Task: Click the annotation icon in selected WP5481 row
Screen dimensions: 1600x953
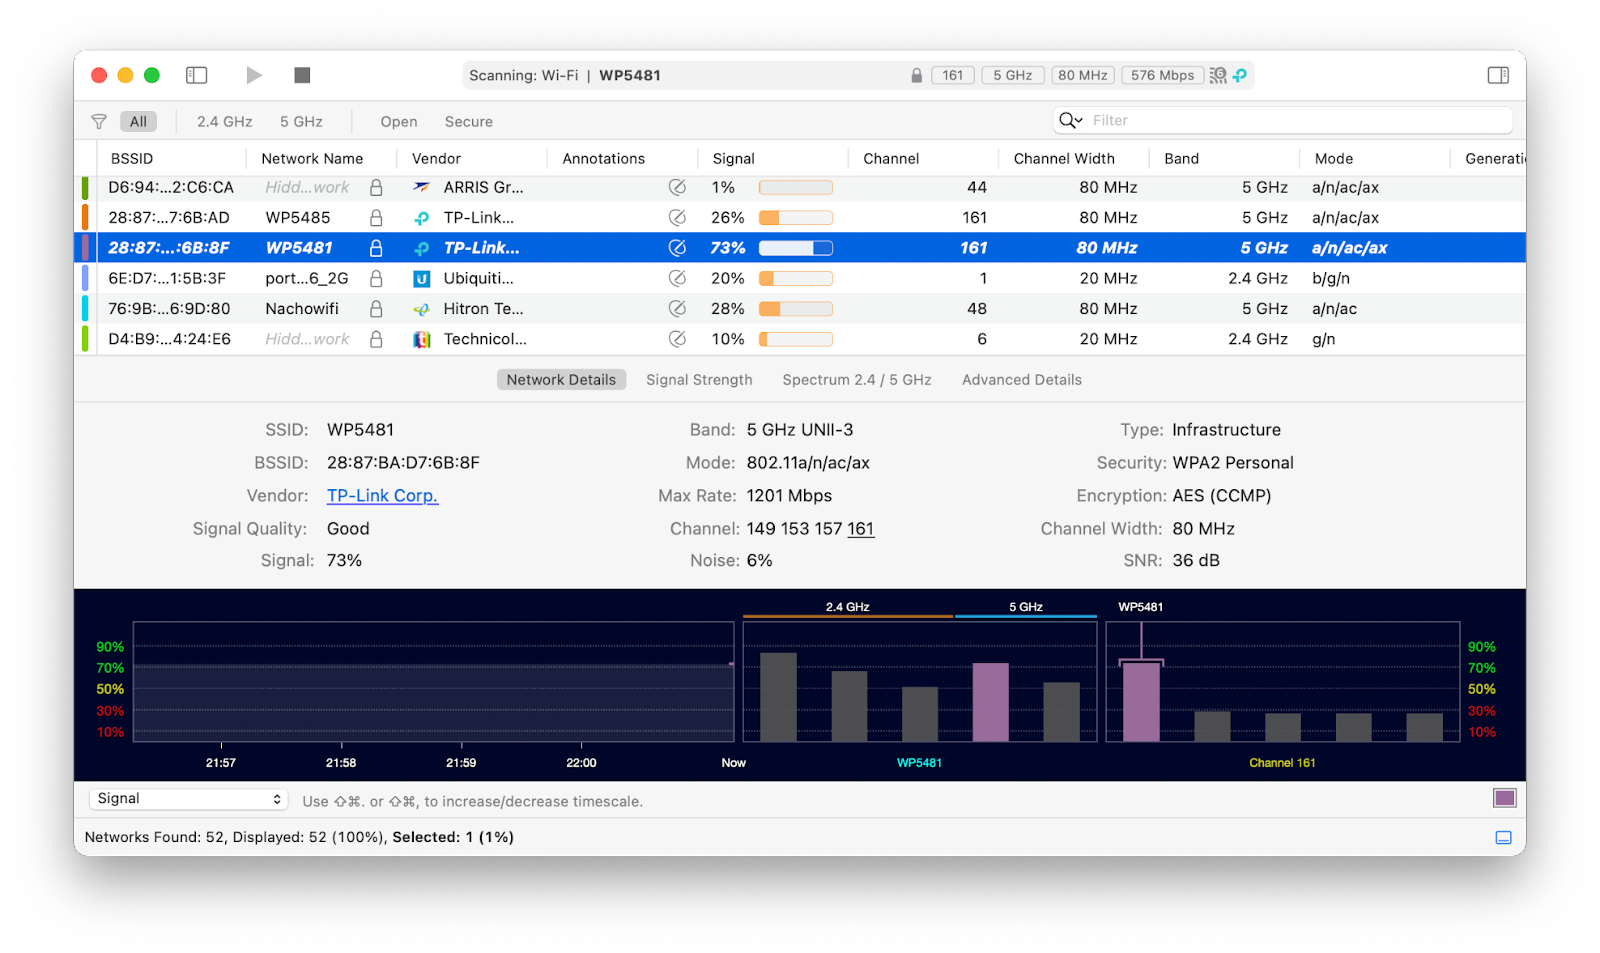Action: pyautogui.click(x=677, y=248)
